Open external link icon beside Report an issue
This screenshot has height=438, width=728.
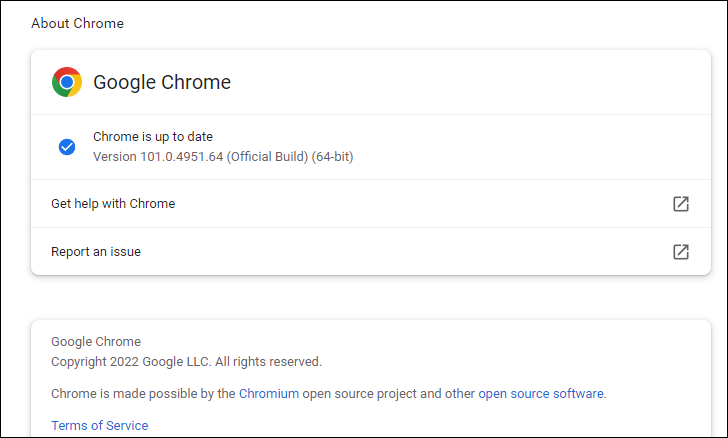tap(681, 252)
